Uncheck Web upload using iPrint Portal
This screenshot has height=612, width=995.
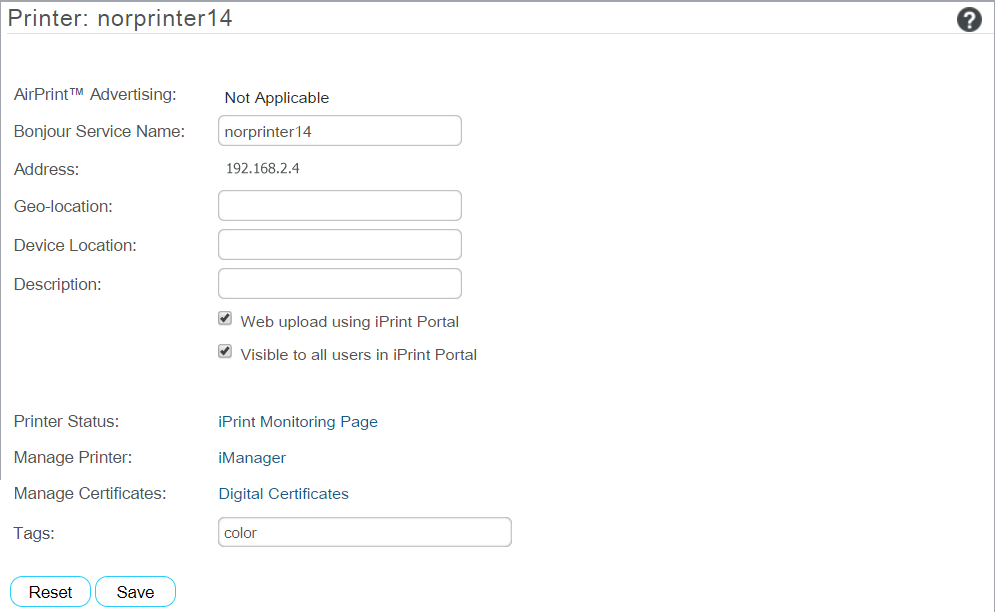[x=225, y=319]
